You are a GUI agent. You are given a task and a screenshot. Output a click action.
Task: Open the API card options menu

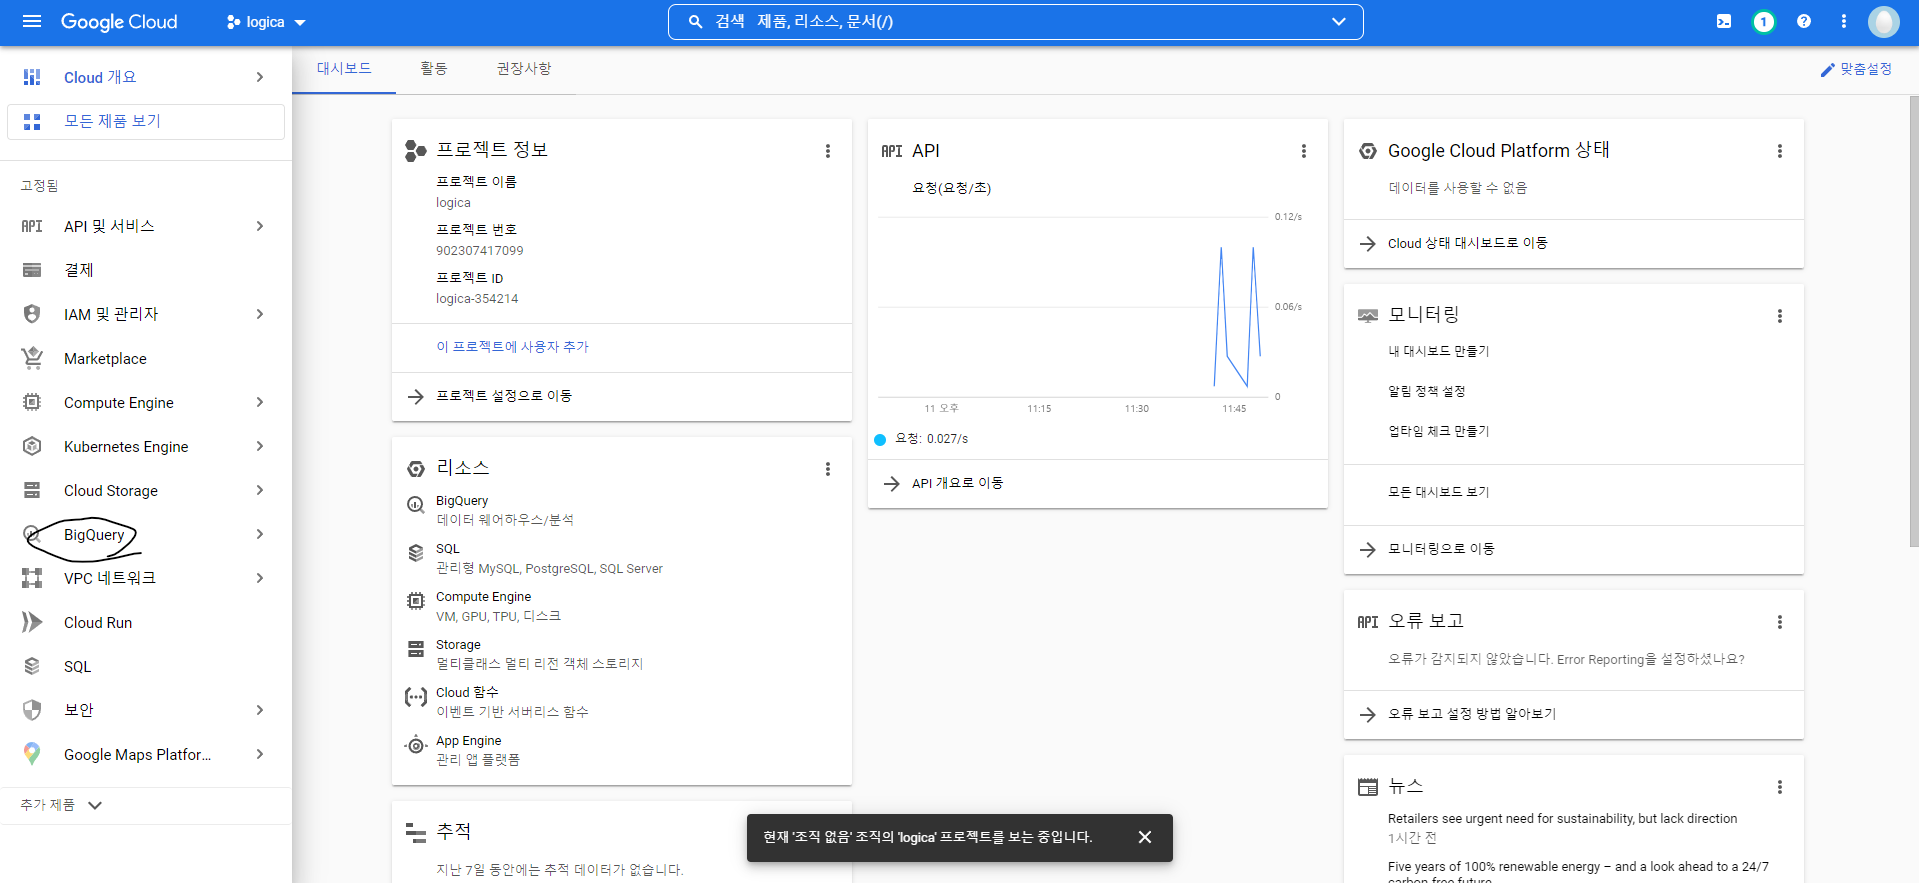[1304, 151]
